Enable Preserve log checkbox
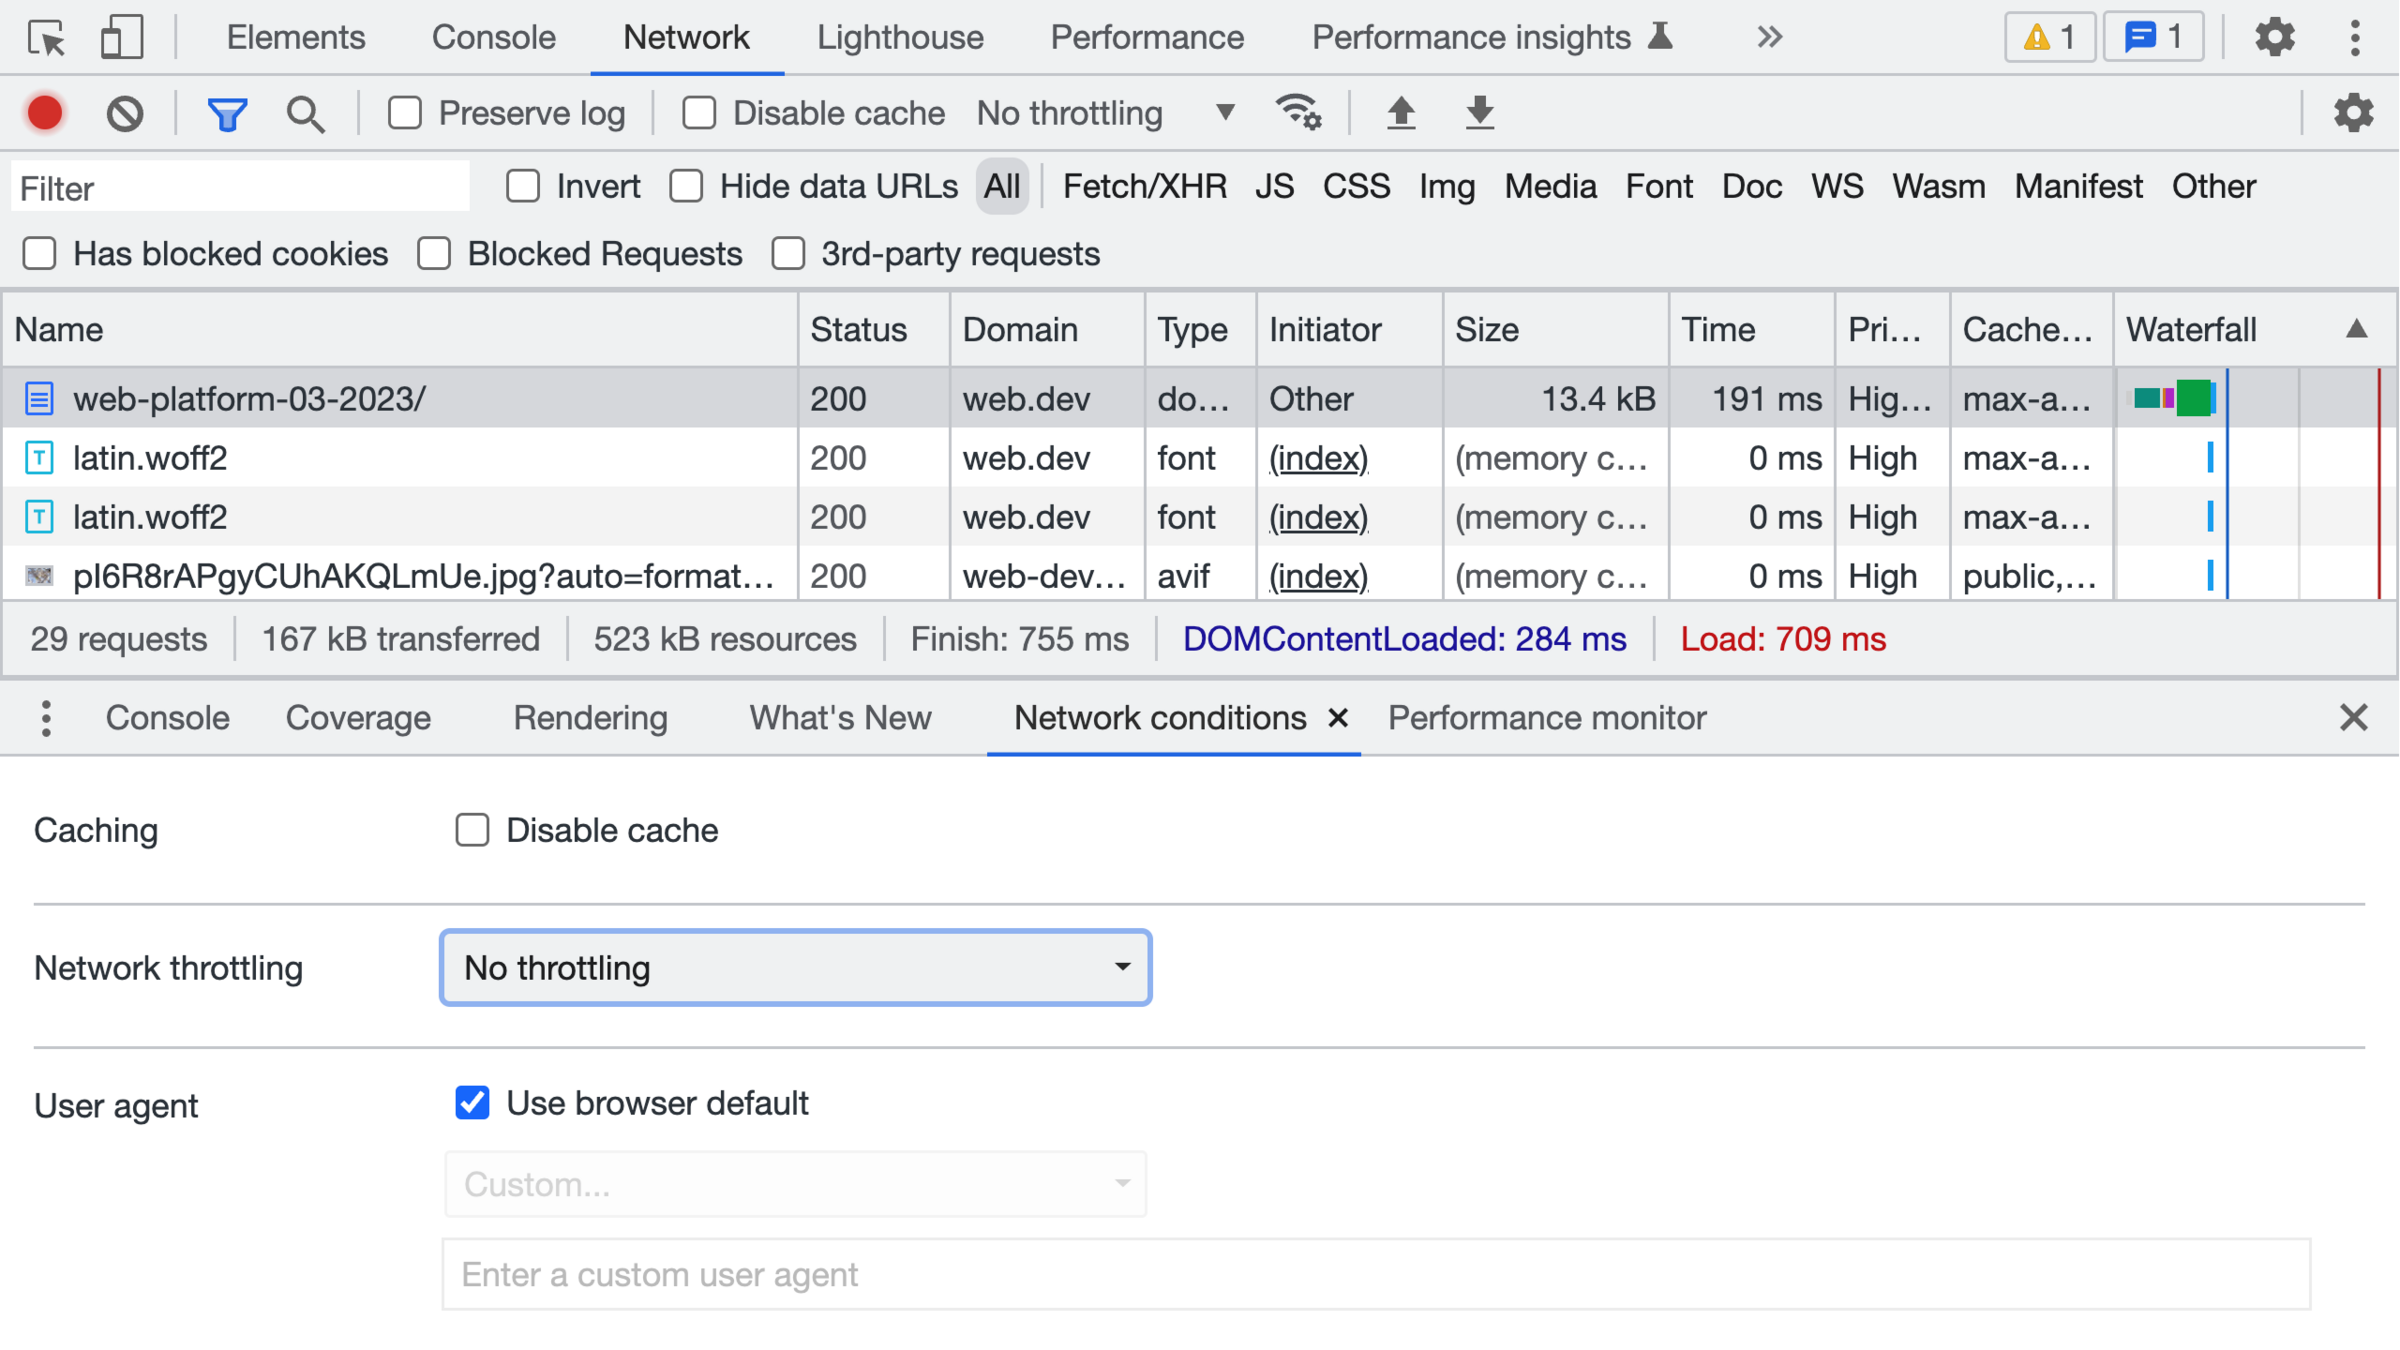This screenshot has height=1350, width=2400. 405,113
